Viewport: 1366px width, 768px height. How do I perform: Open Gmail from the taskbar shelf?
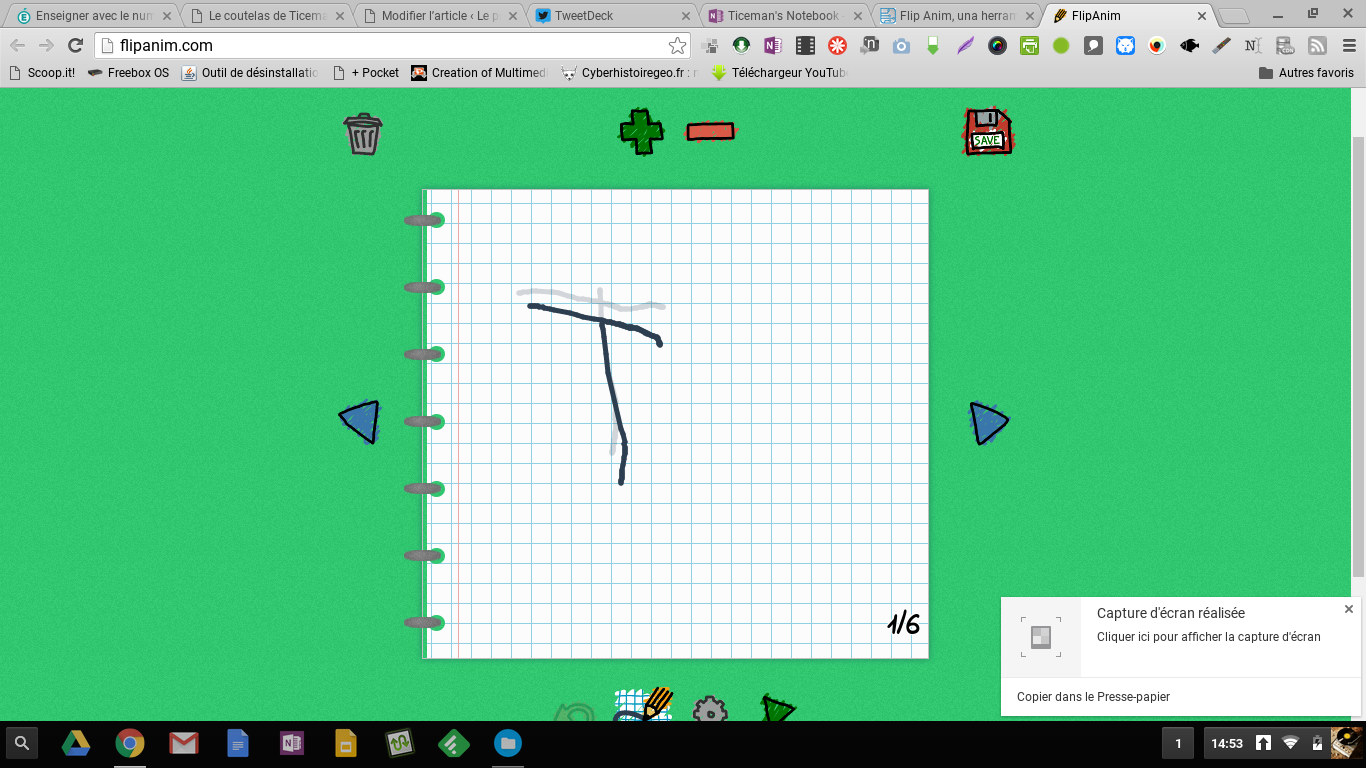[183, 743]
